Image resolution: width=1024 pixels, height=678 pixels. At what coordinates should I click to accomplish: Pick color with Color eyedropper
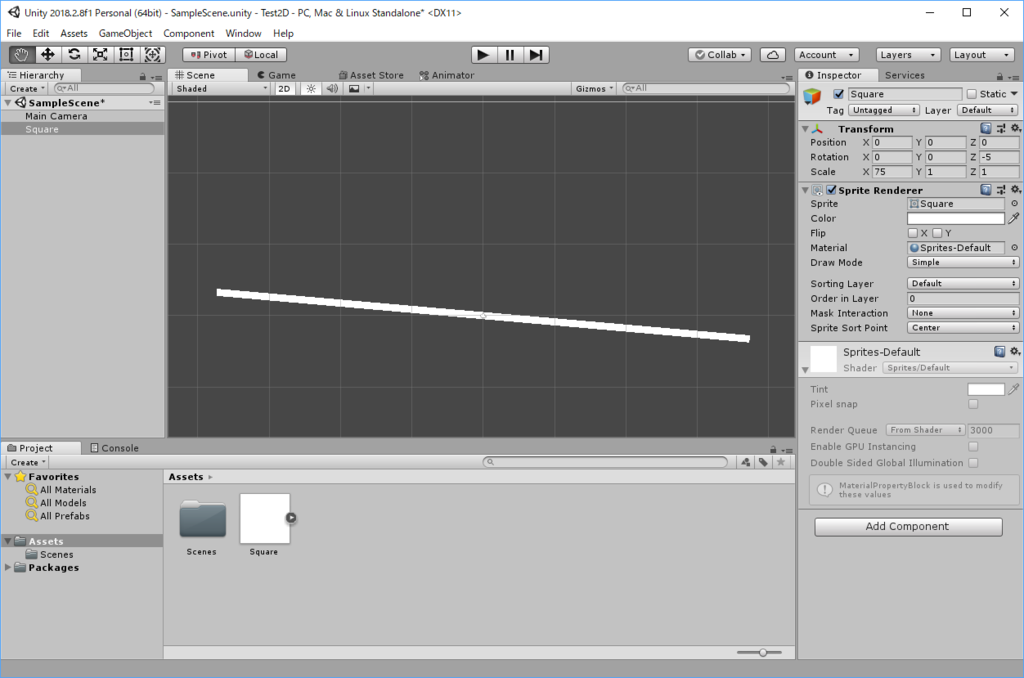pos(1014,218)
